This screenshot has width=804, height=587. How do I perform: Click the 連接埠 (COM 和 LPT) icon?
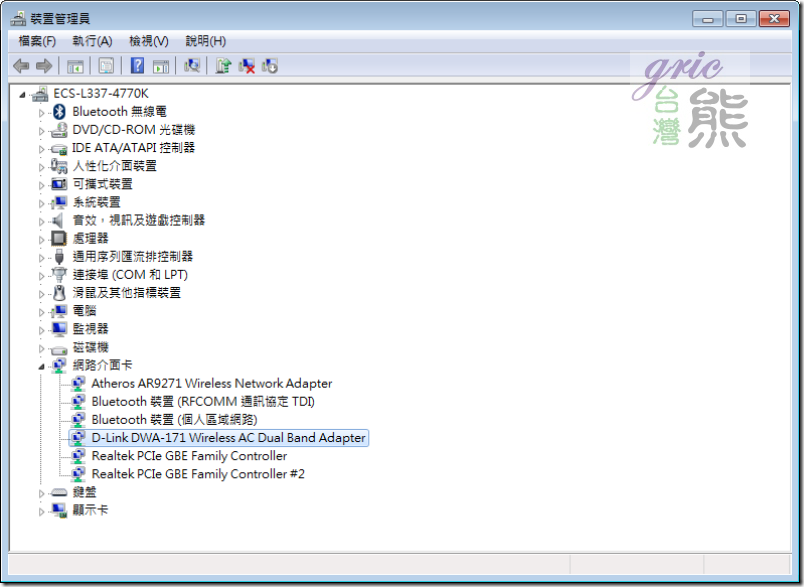[59, 275]
